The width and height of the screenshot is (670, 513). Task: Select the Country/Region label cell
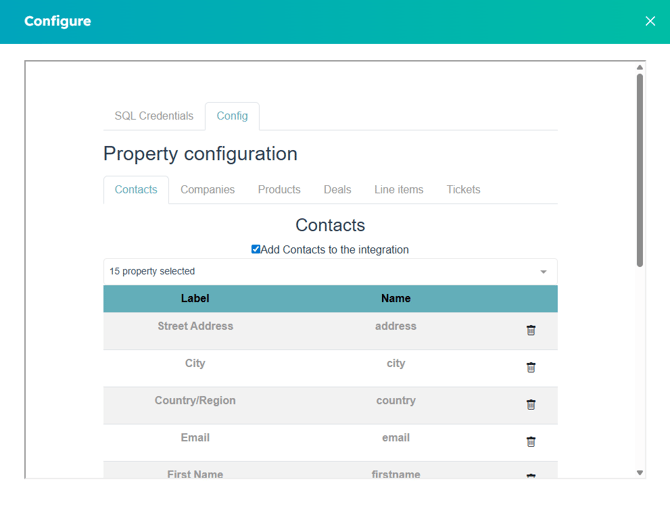(x=195, y=400)
